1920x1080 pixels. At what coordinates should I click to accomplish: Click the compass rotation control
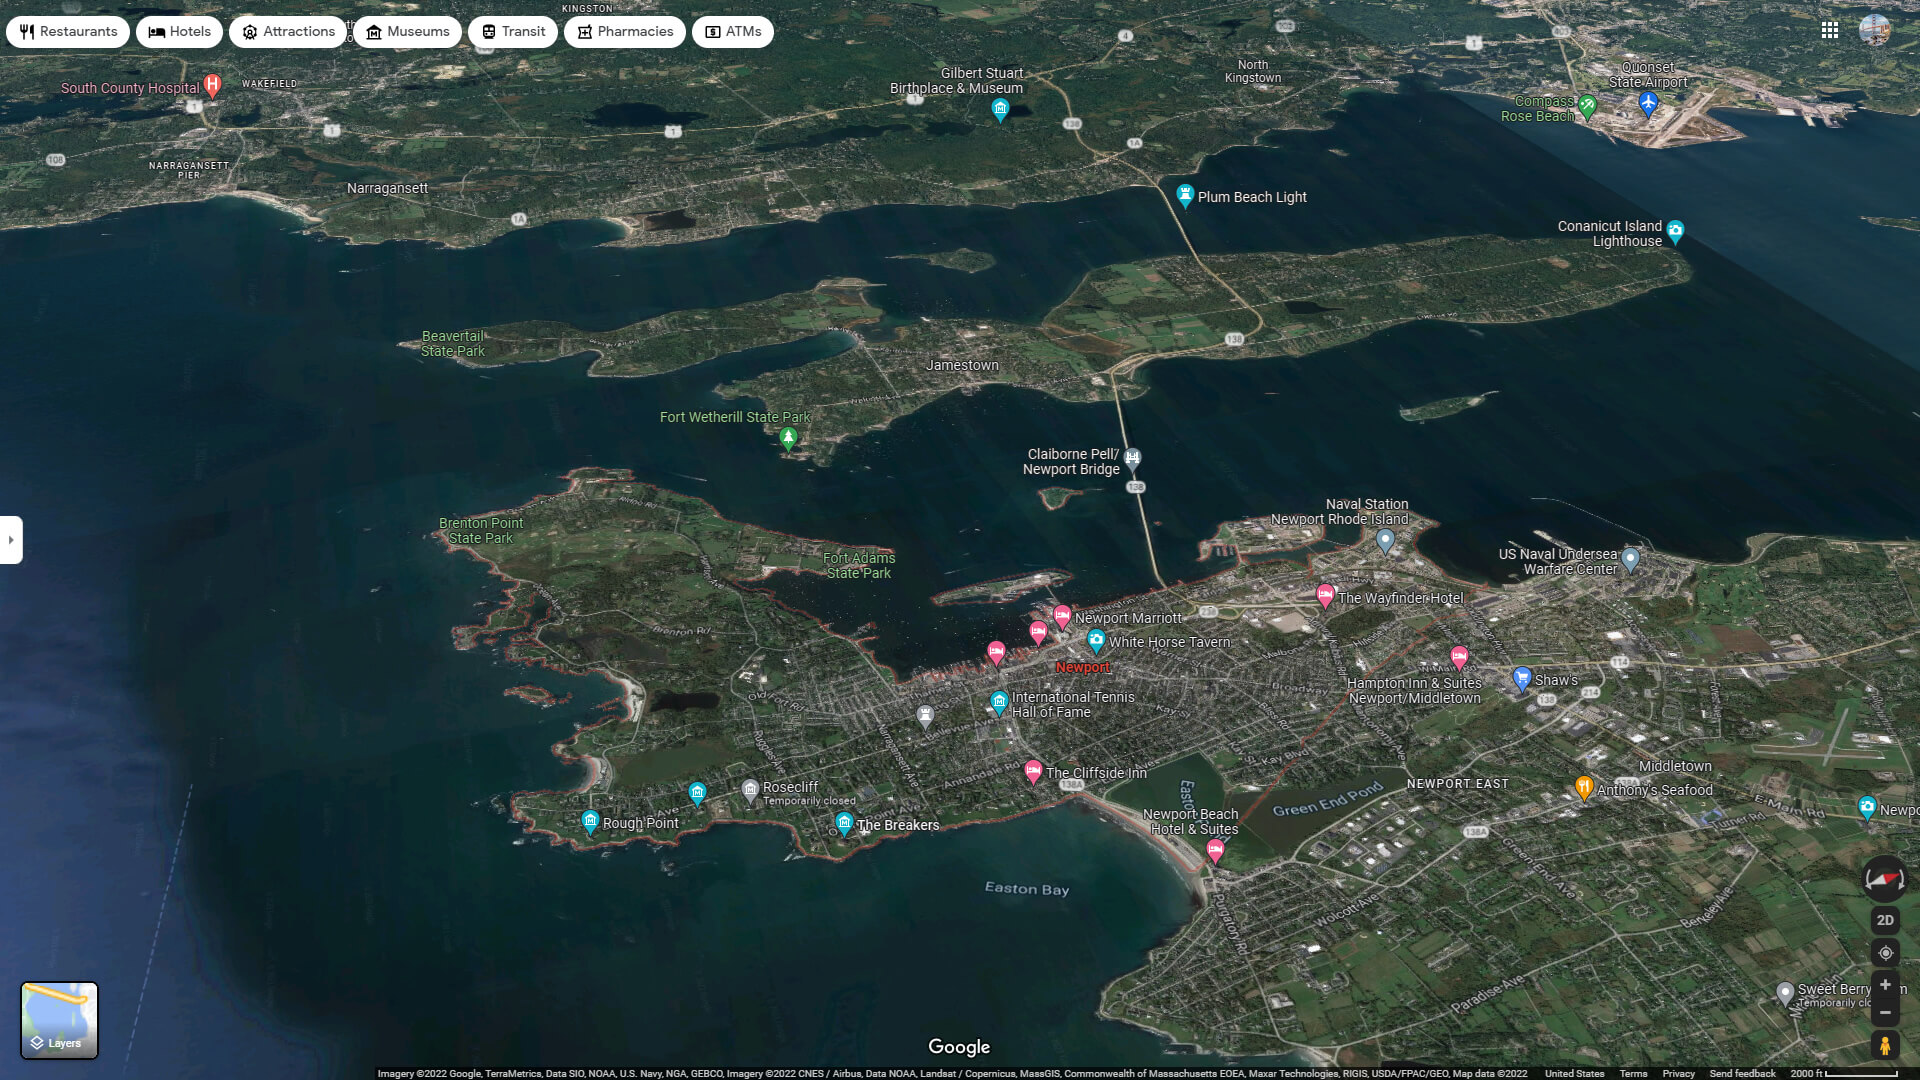[x=1884, y=880]
